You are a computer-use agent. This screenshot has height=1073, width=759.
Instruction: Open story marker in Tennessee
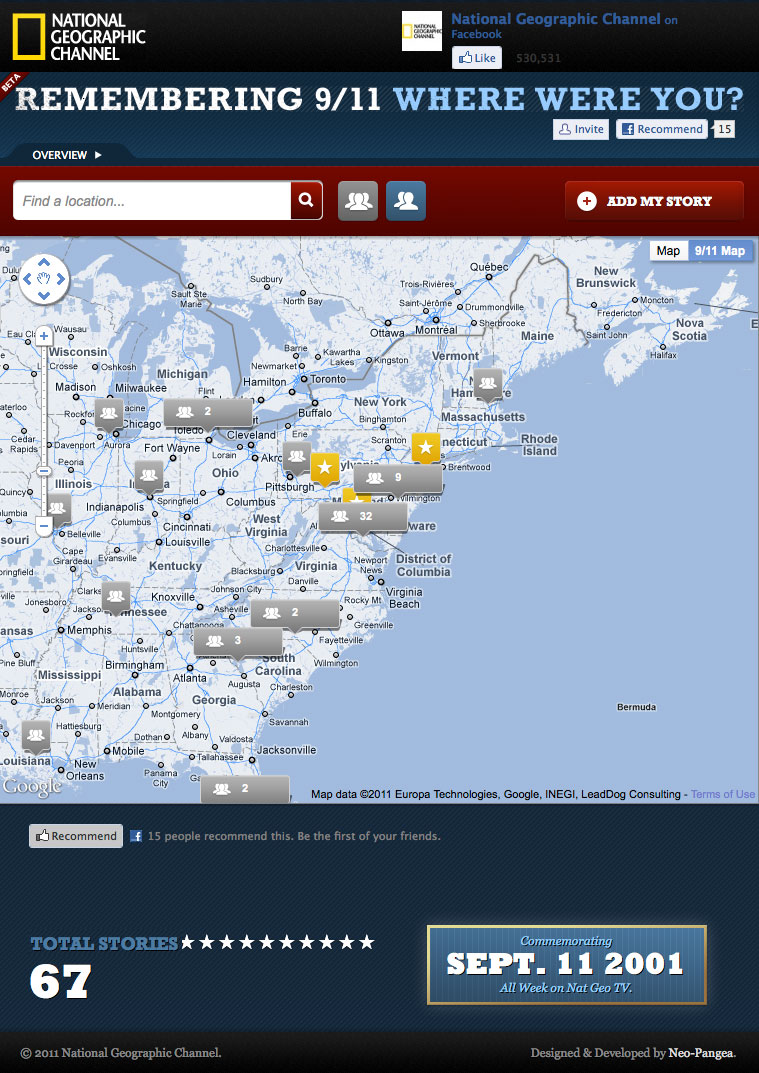(116, 596)
